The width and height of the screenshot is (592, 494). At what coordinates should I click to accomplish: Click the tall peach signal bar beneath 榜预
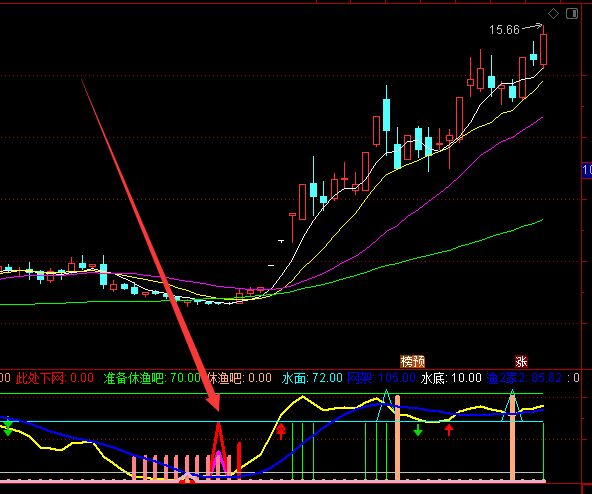[x=397, y=437]
